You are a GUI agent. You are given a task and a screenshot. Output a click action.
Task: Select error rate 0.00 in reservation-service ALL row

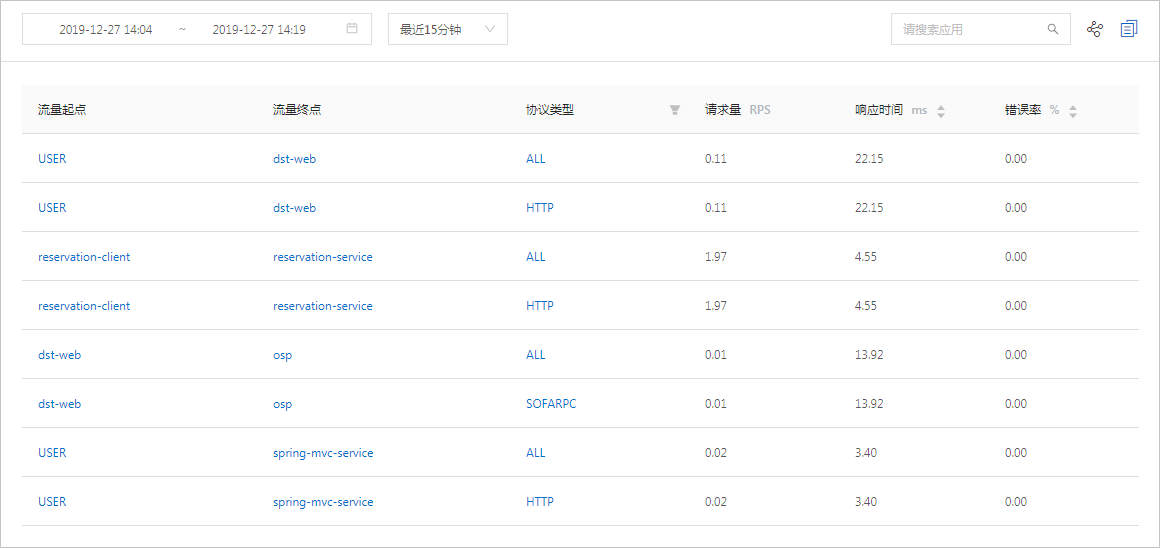tap(1016, 257)
